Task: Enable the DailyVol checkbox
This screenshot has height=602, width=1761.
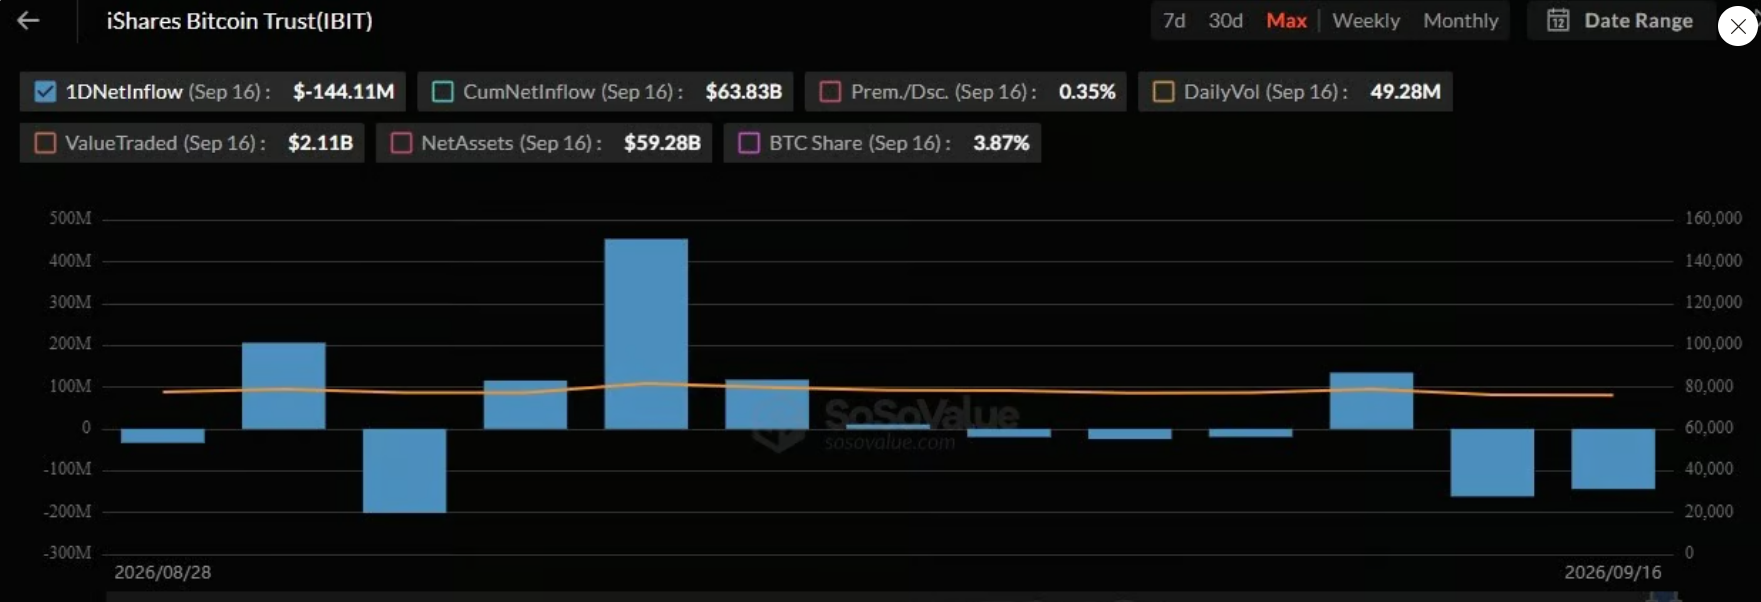Action: (1163, 91)
